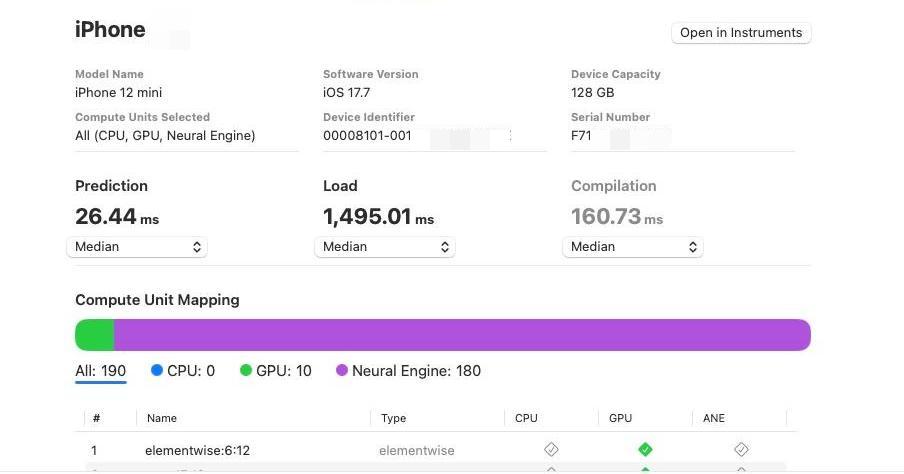Image resolution: width=904 pixels, height=474 pixels.
Task: Select the All: 190 filter tab
Action: [x=100, y=371]
